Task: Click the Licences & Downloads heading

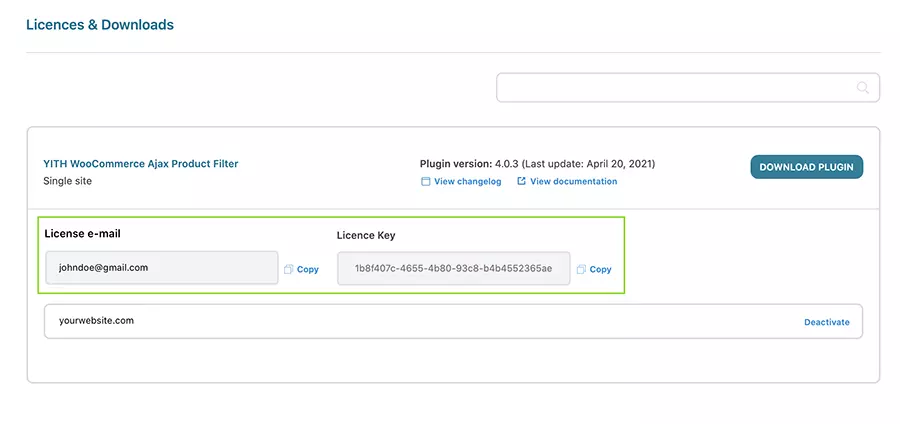Action: [99, 25]
